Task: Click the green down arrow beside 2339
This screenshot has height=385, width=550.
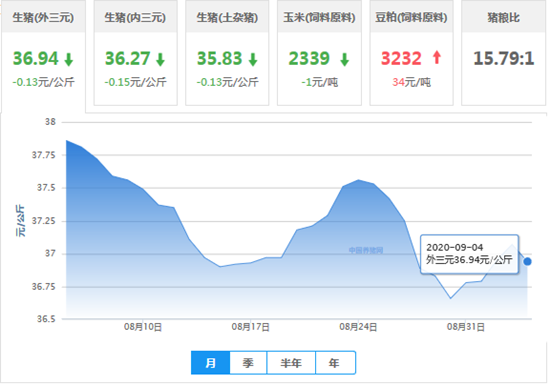Action: point(345,59)
